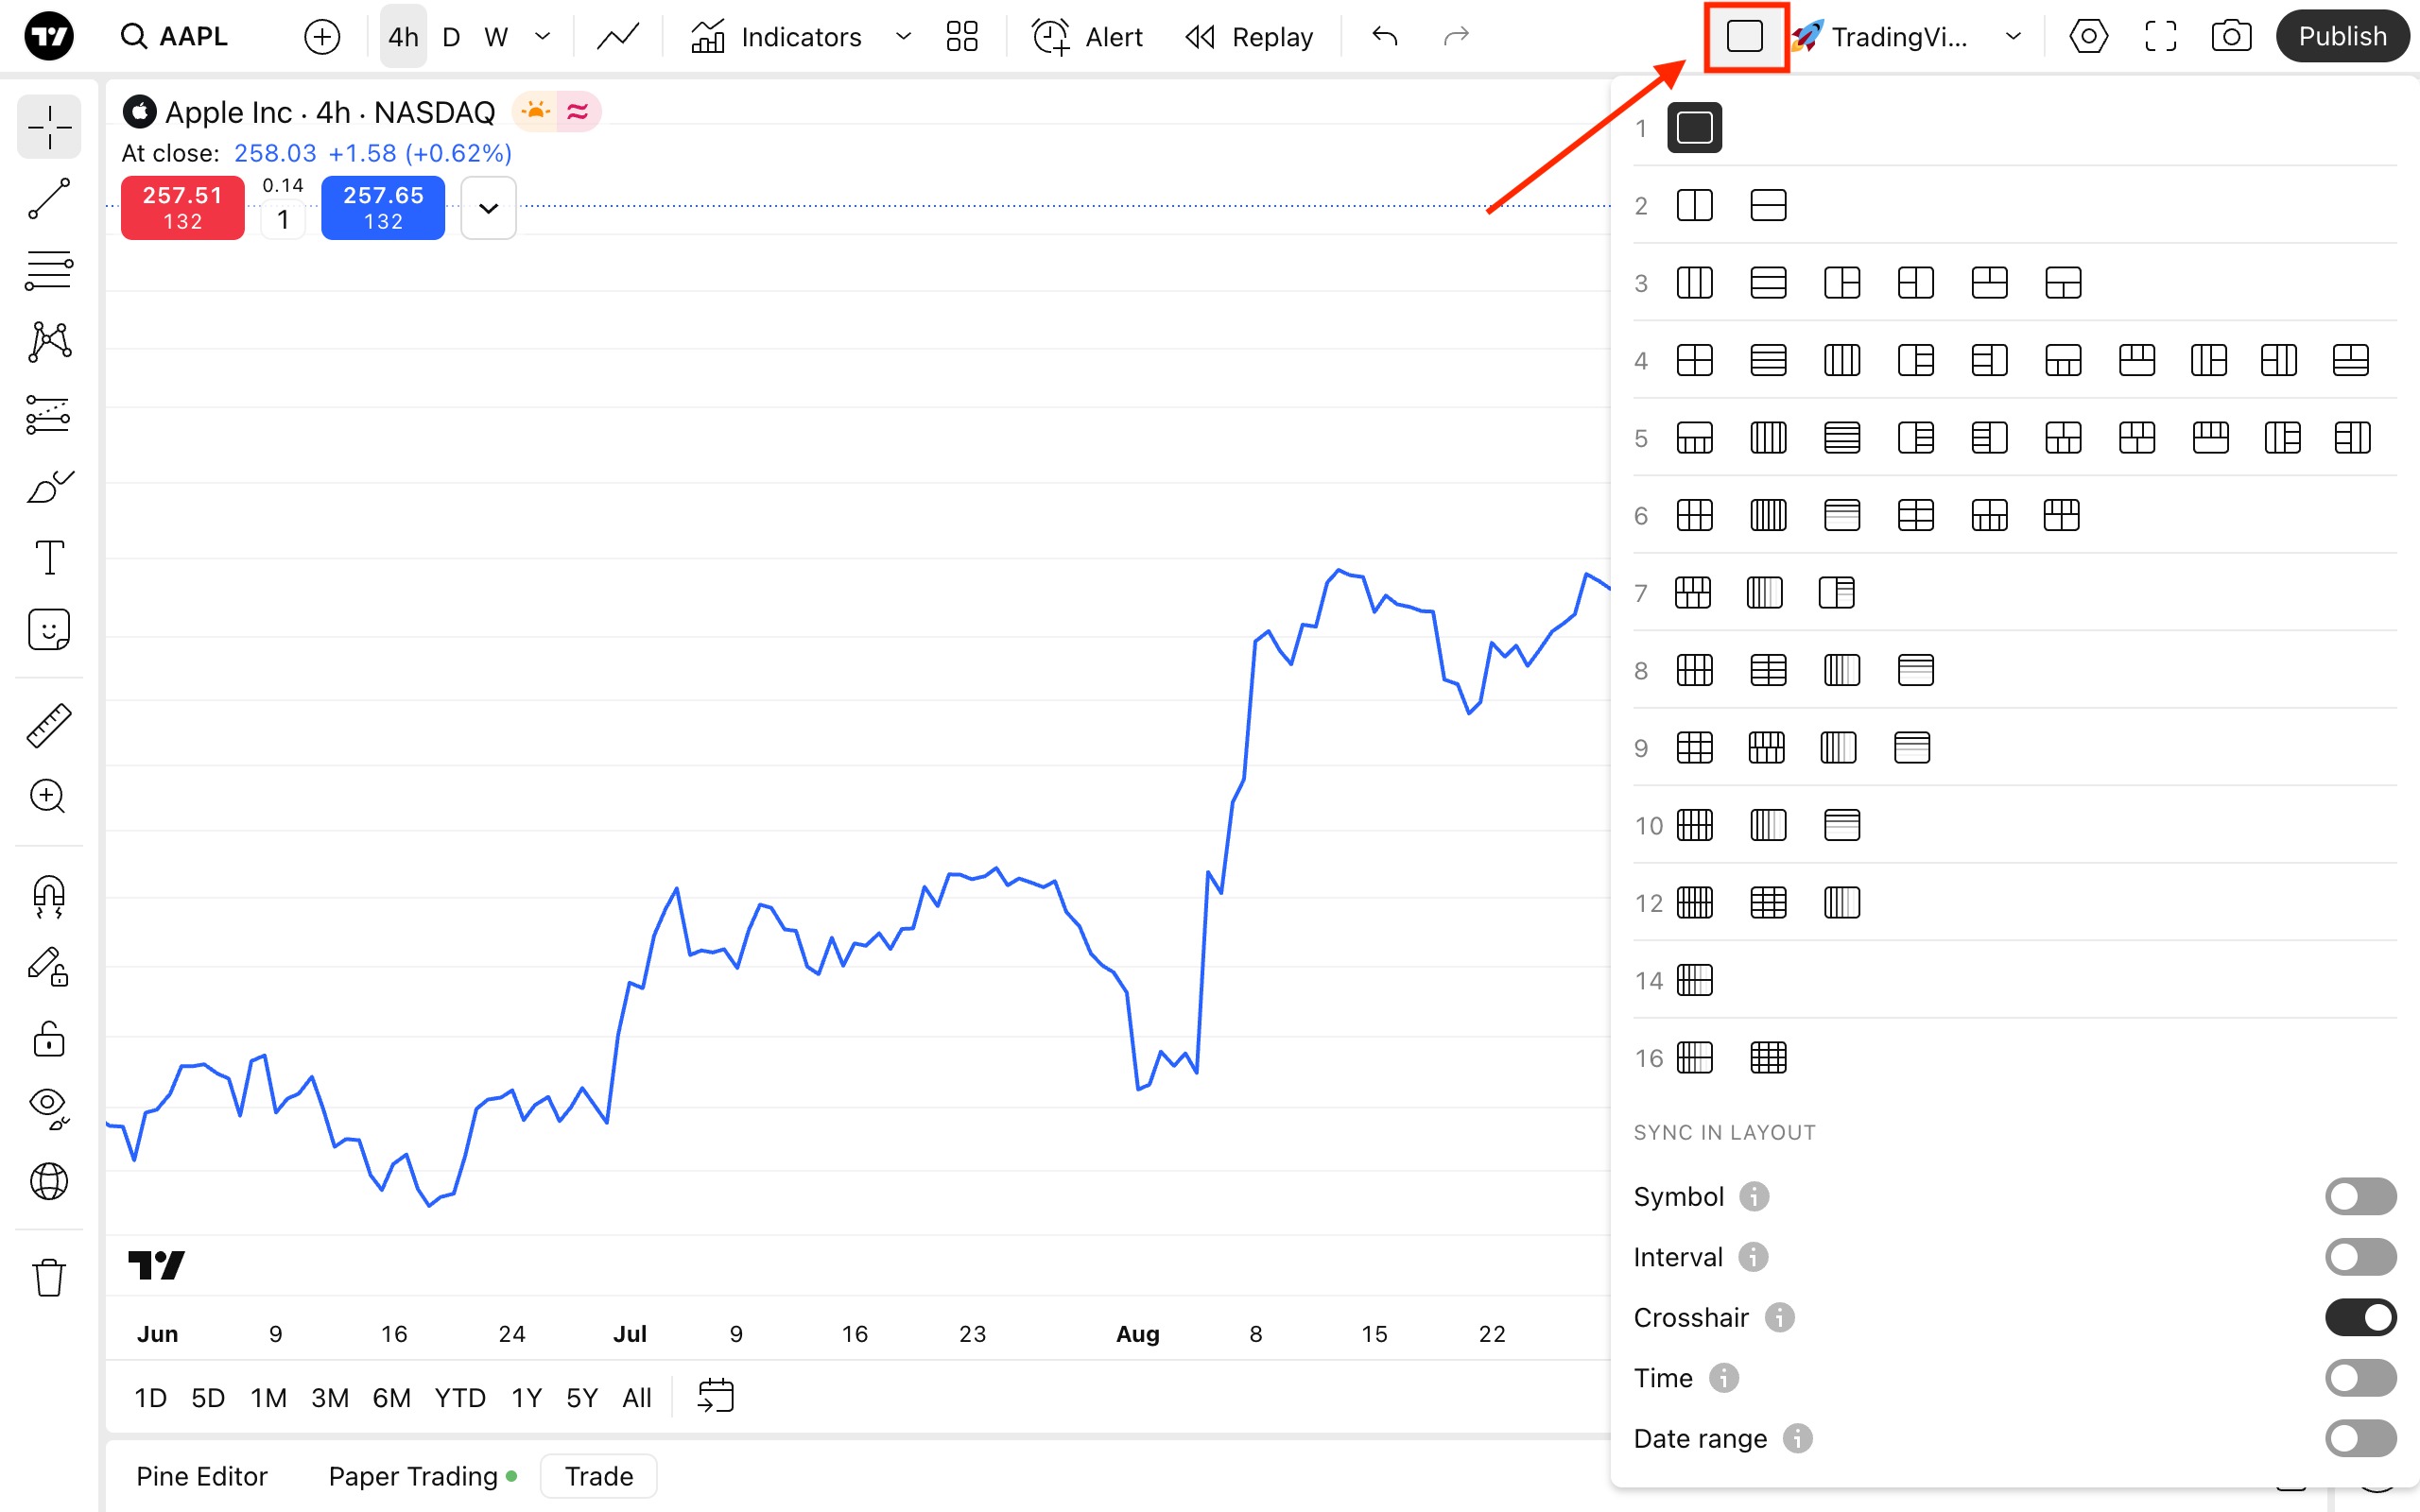Viewport: 2420px width, 1512px height.
Task: Click the magnet mode icon
Action: pos(48,896)
